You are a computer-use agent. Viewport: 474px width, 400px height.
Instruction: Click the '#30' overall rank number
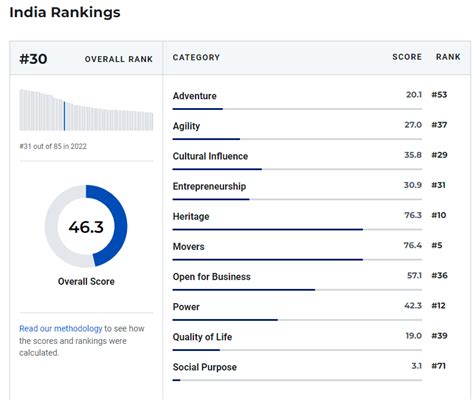click(x=33, y=59)
